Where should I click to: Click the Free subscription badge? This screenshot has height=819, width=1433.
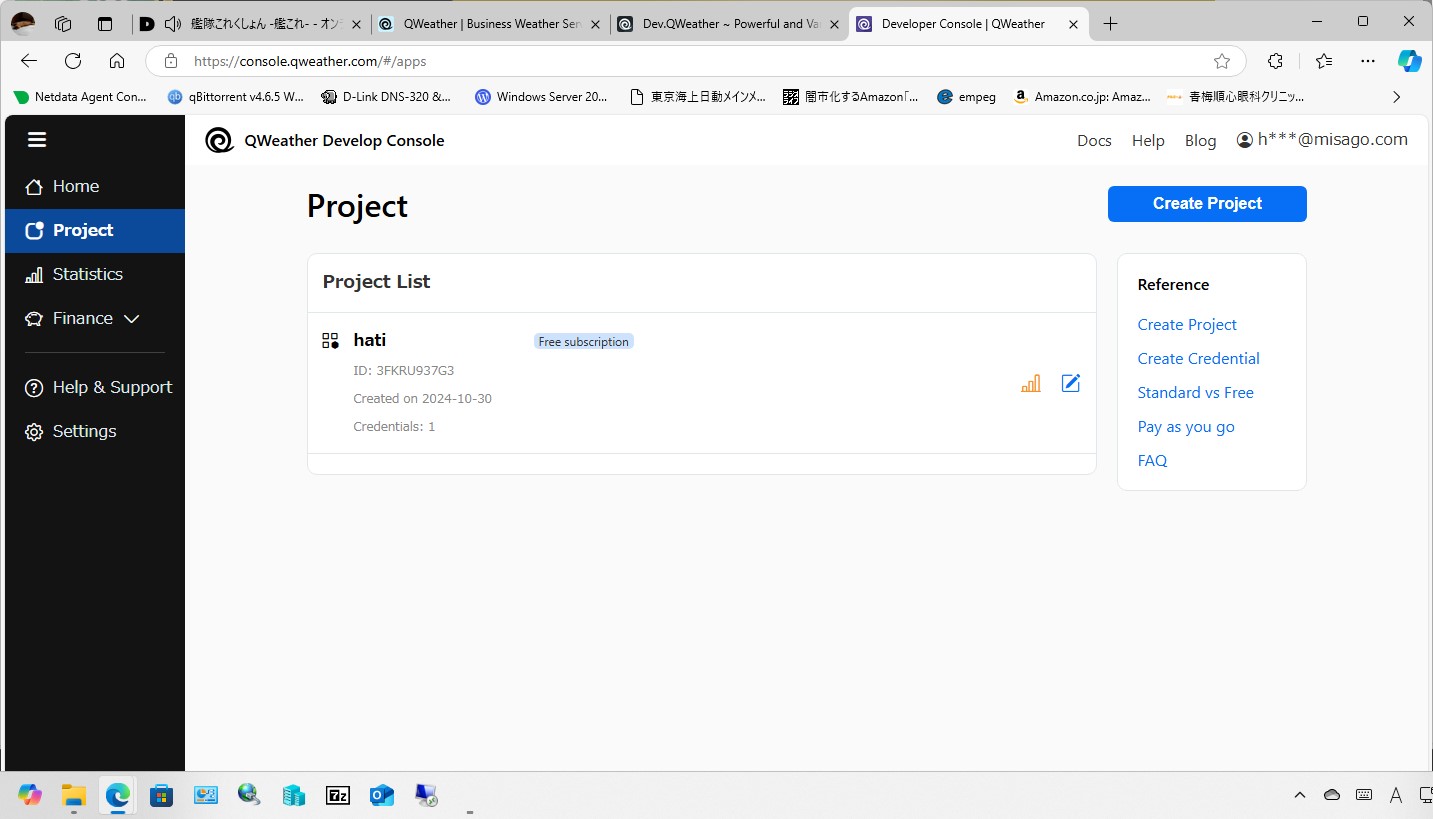click(584, 342)
